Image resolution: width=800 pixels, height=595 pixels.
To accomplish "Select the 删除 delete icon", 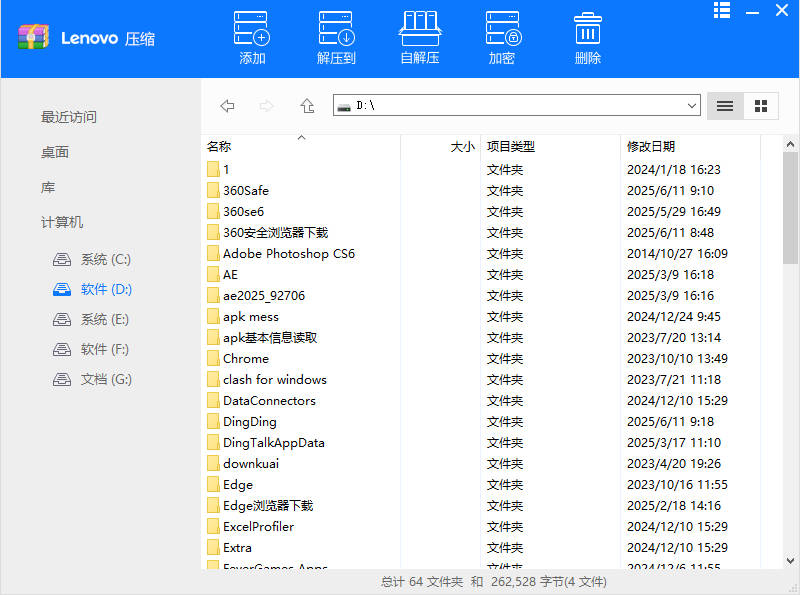I will click(586, 35).
